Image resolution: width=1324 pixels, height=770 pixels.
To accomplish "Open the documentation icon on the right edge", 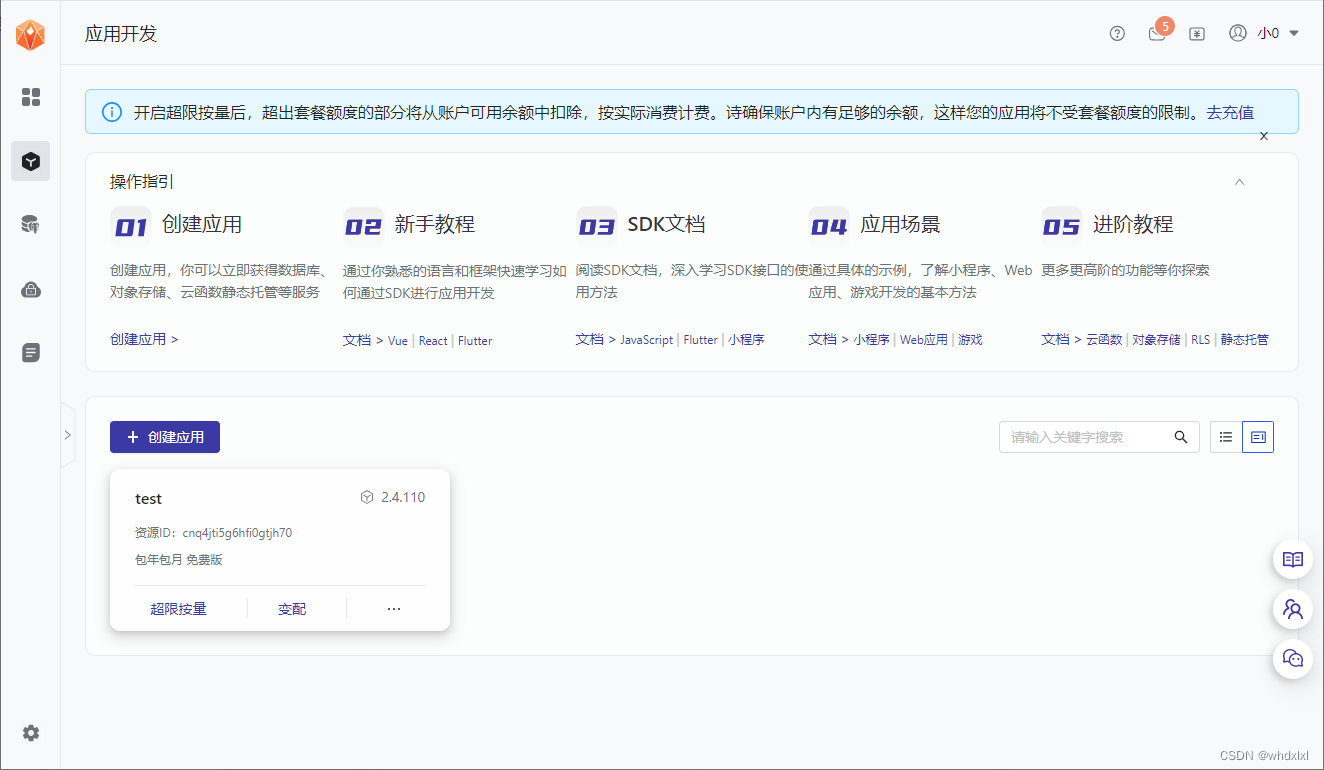I will (1292, 559).
